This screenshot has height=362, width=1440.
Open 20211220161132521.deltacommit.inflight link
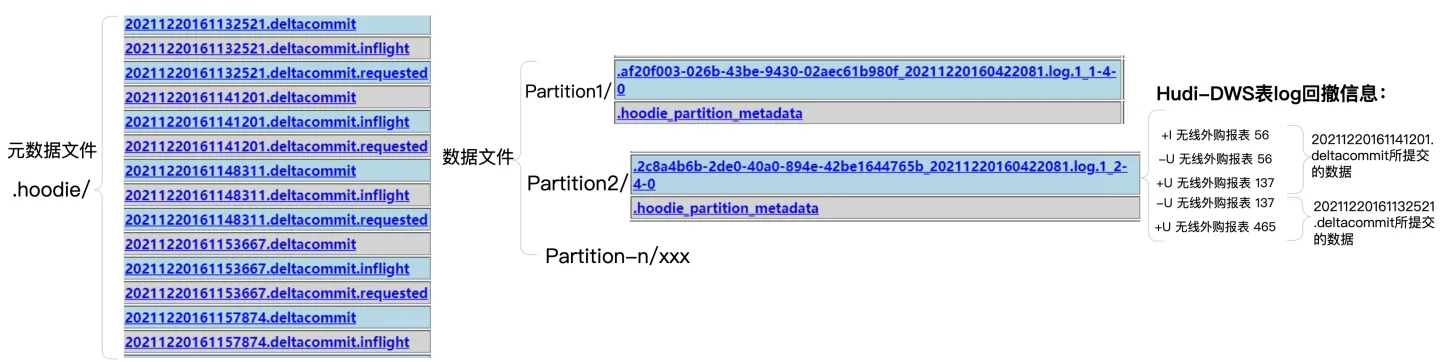tap(267, 48)
